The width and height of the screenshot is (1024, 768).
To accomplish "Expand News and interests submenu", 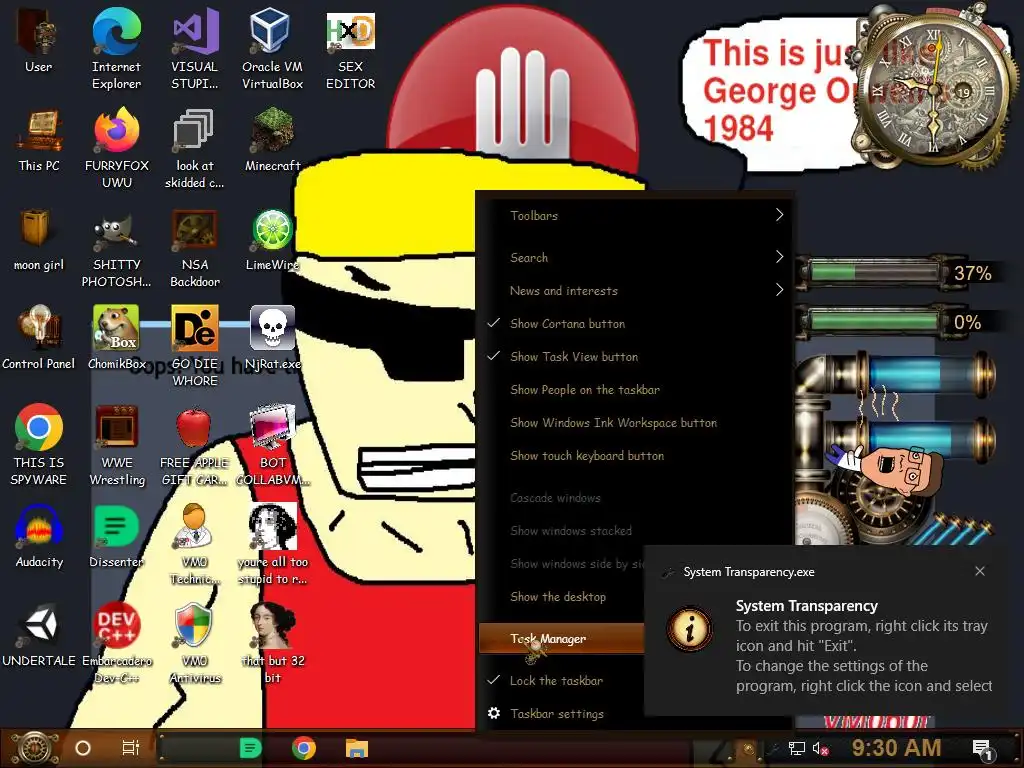I will [635, 290].
